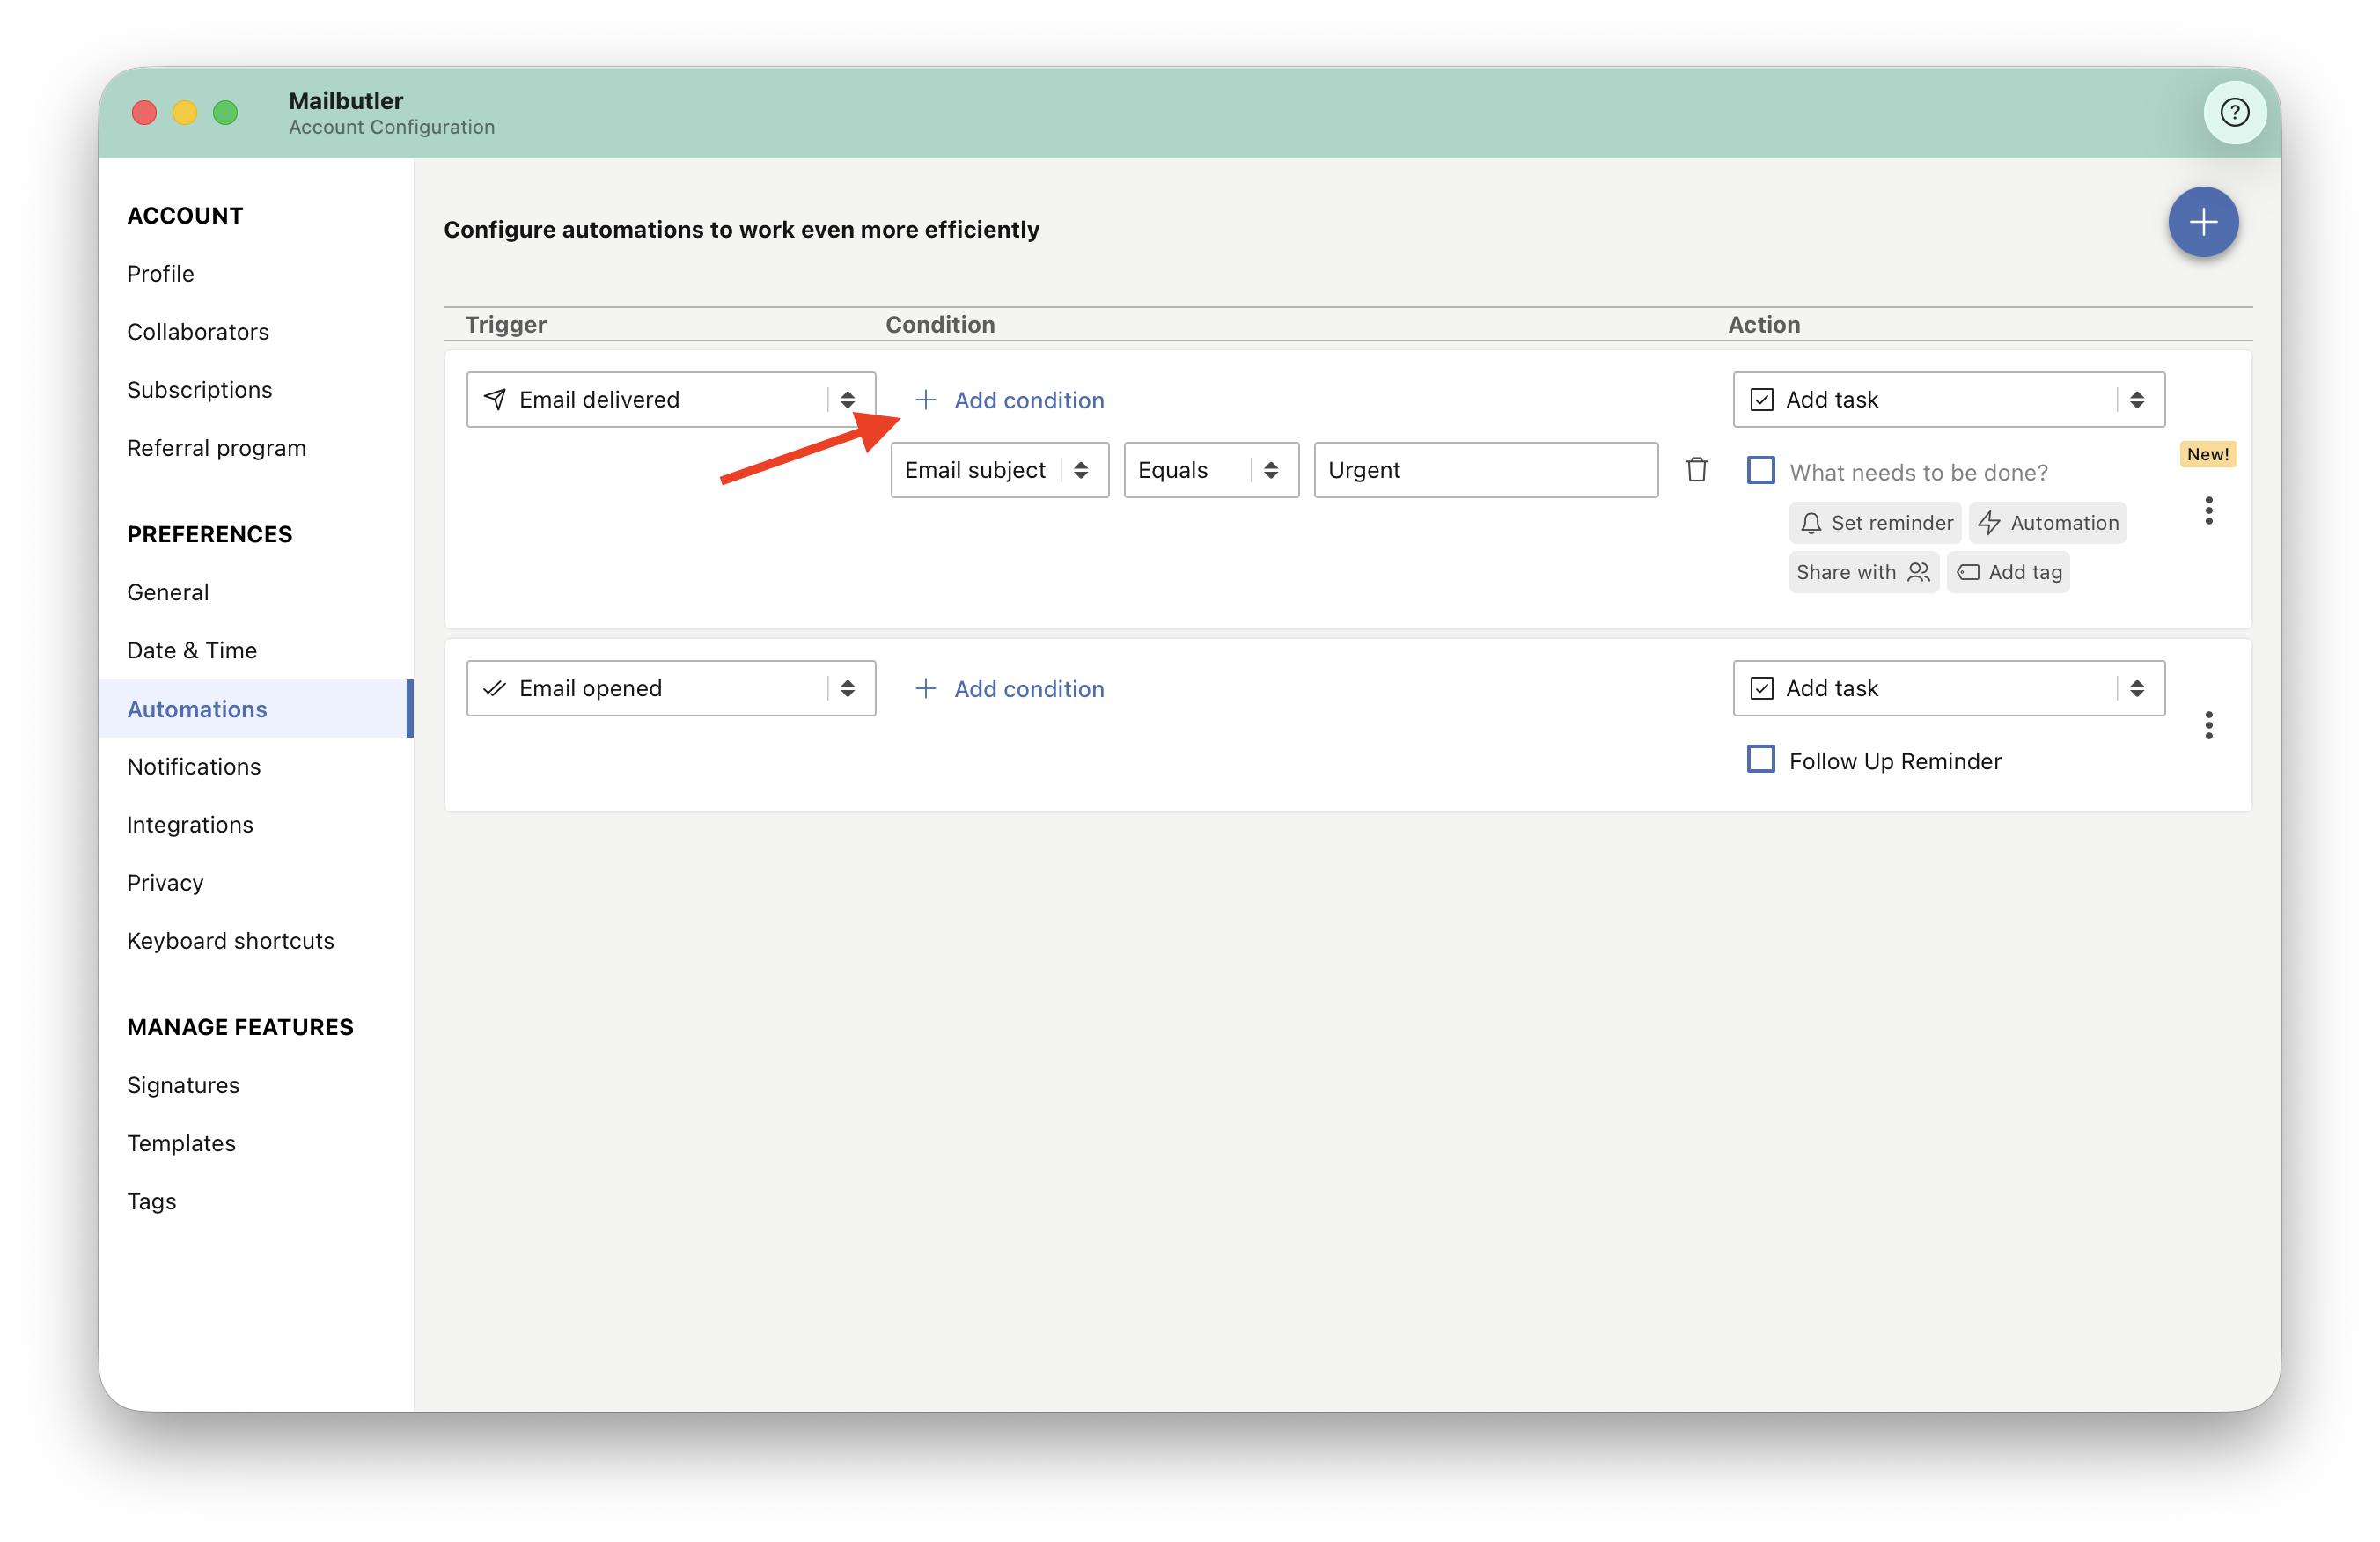Click the Automation lightning bolt chip
The height and width of the screenshot is (1542, 2380).
(x=2047, y=523)
